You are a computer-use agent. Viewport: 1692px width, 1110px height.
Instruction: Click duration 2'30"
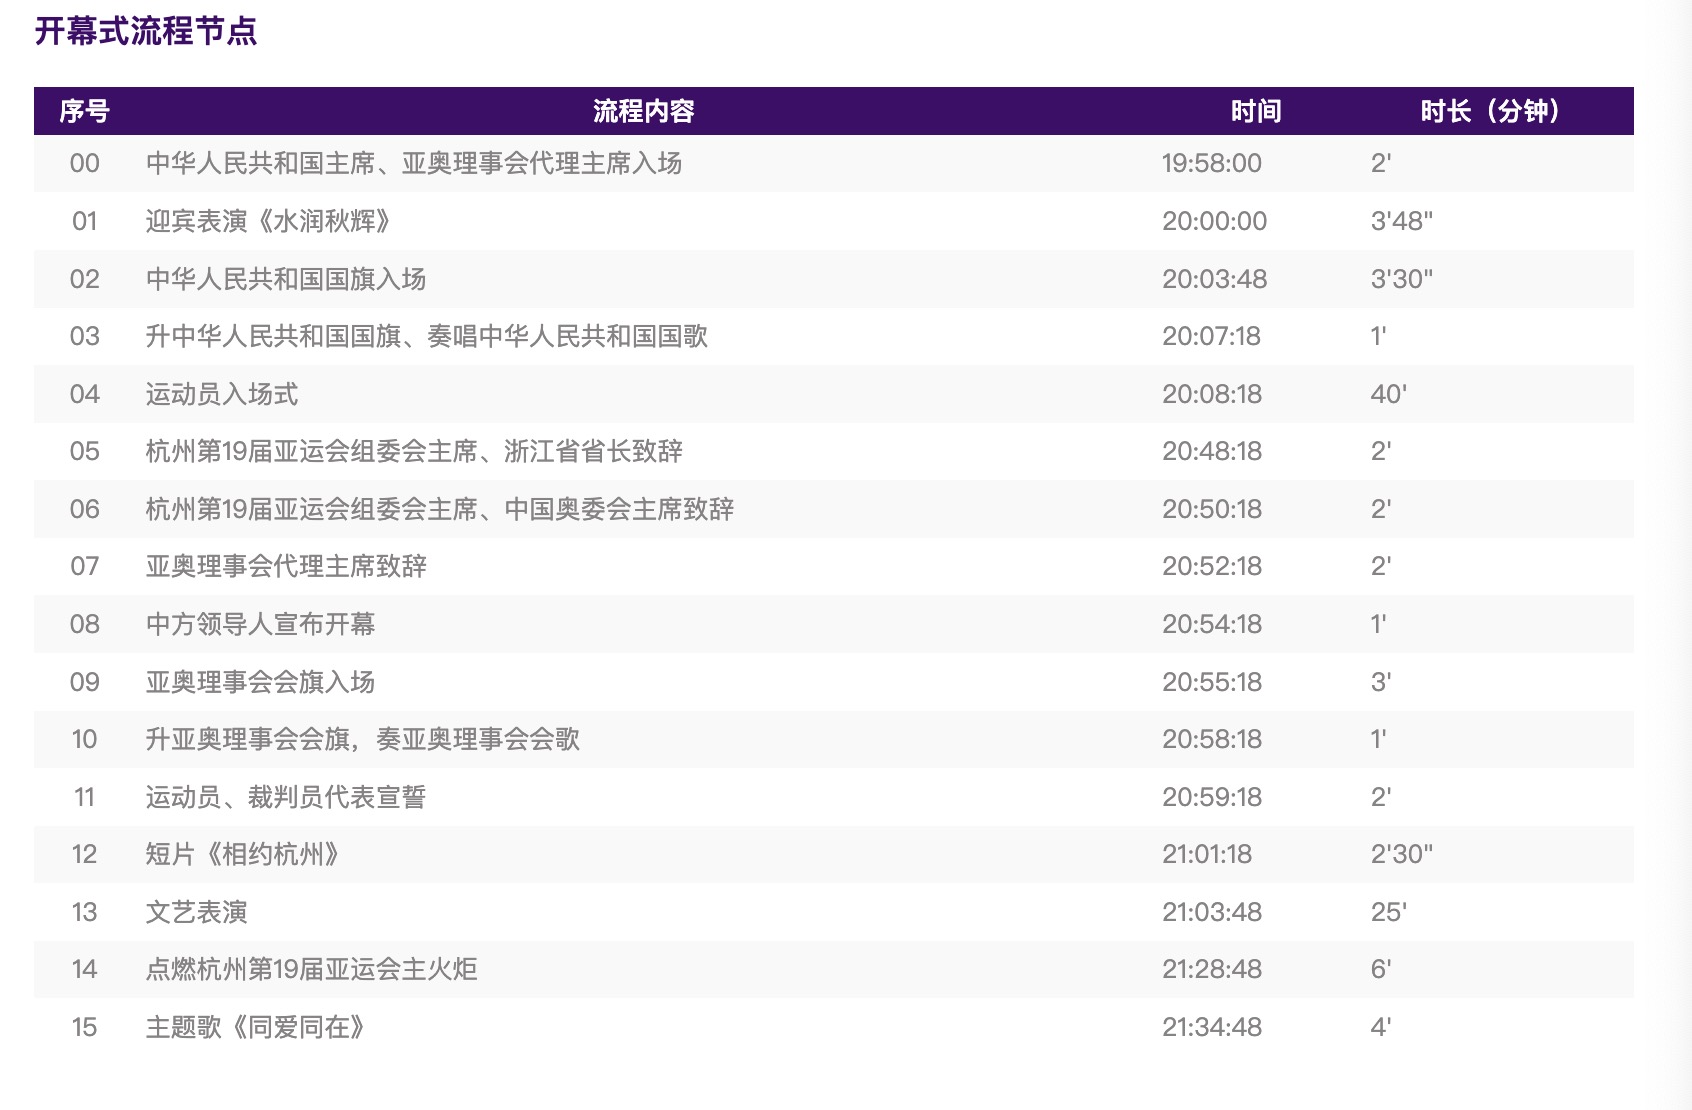click(x=1401, y=854)
